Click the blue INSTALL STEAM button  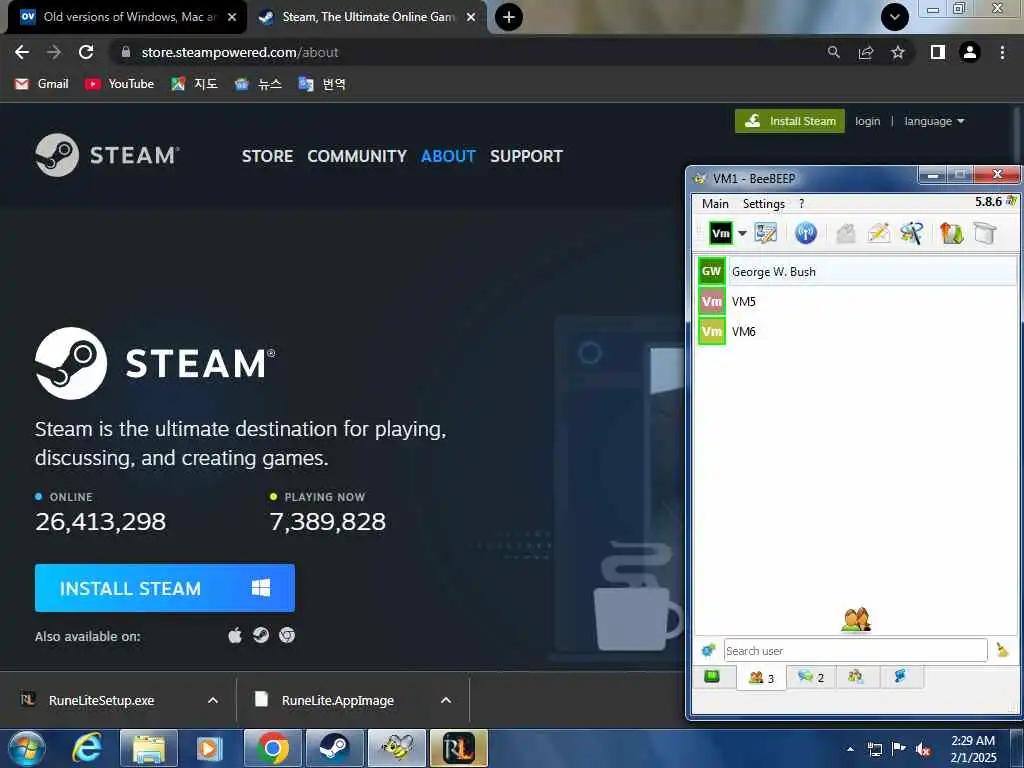tap(165, 588)
